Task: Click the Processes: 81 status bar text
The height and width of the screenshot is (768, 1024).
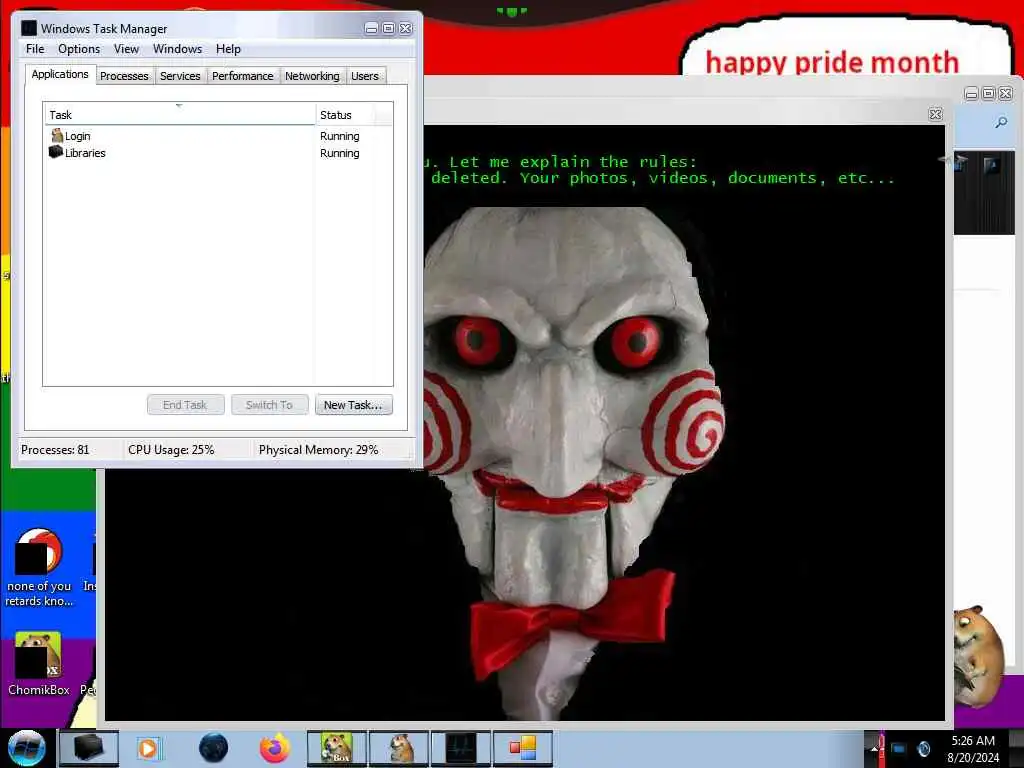Action: [55, 450]
